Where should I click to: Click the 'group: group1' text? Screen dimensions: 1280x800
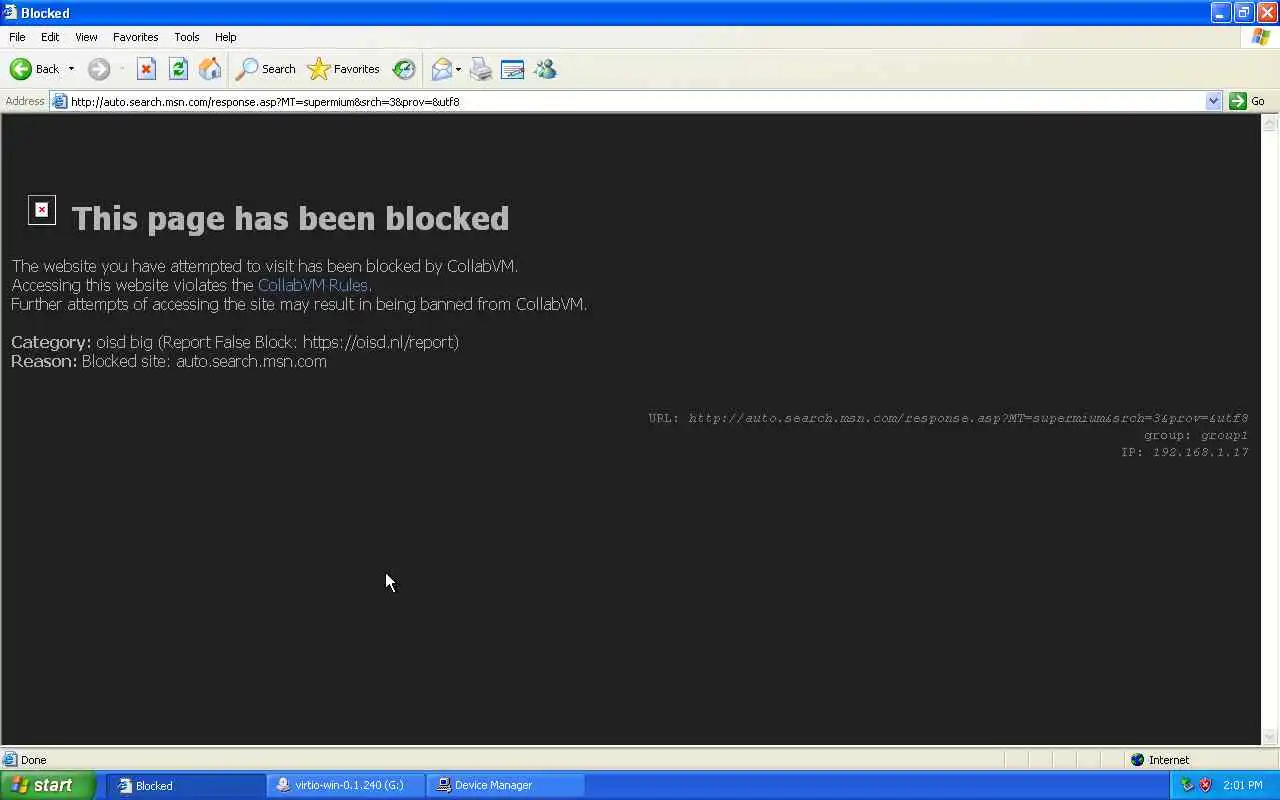(1196, 436)
